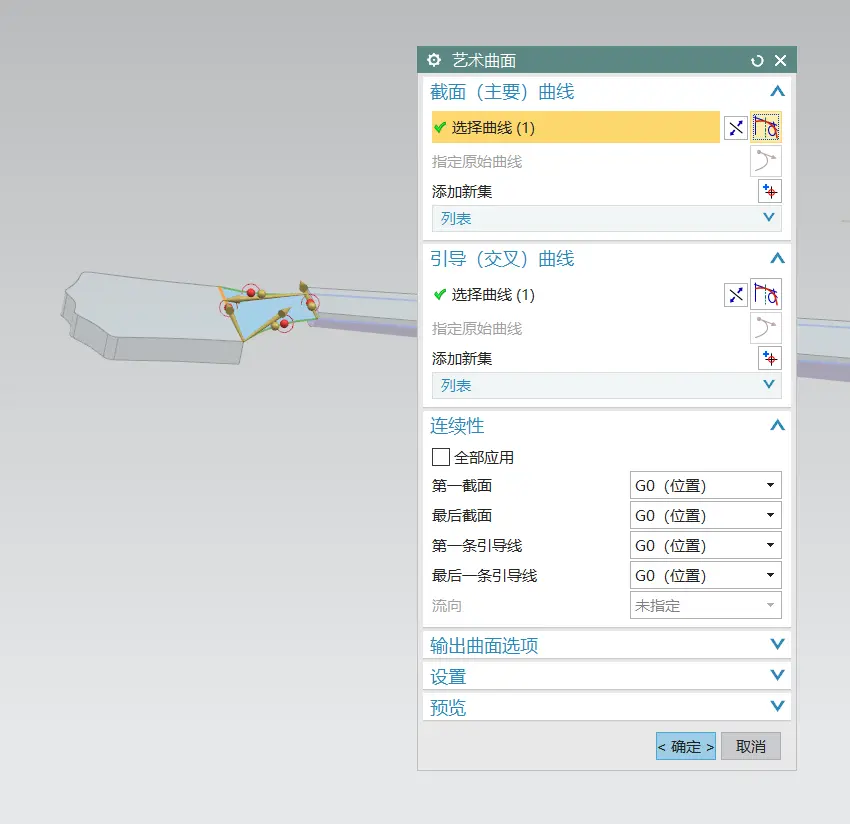The width and height of the screenshot is (850, 824).
Task: Open the 第一截面 continuity dropdown
Action: [705, 485]
